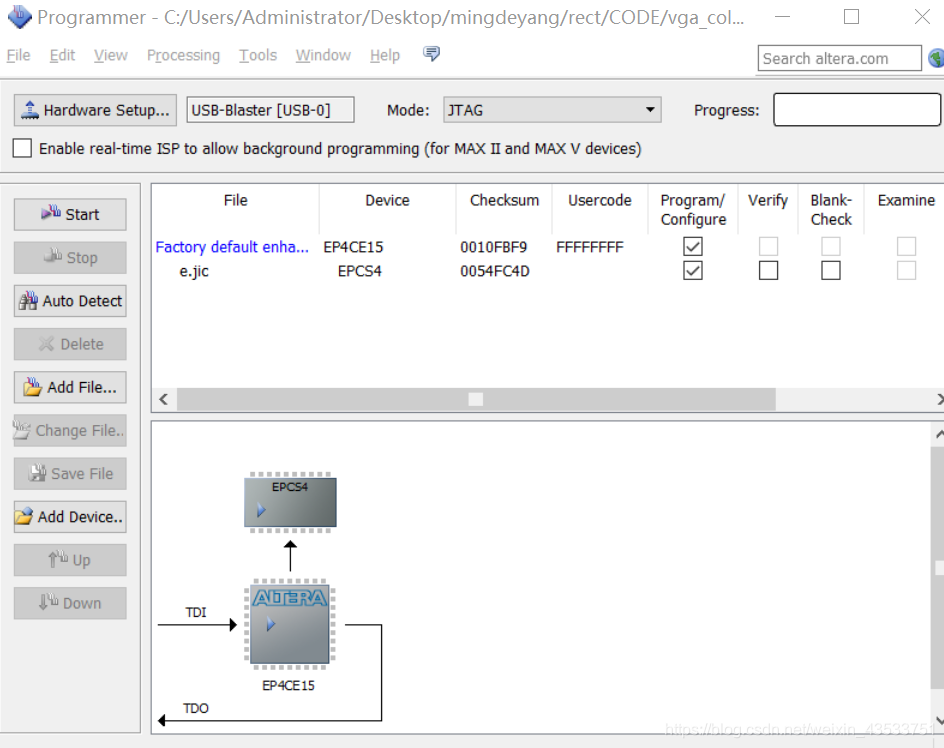Open the Window menu

tap(323, 55)
